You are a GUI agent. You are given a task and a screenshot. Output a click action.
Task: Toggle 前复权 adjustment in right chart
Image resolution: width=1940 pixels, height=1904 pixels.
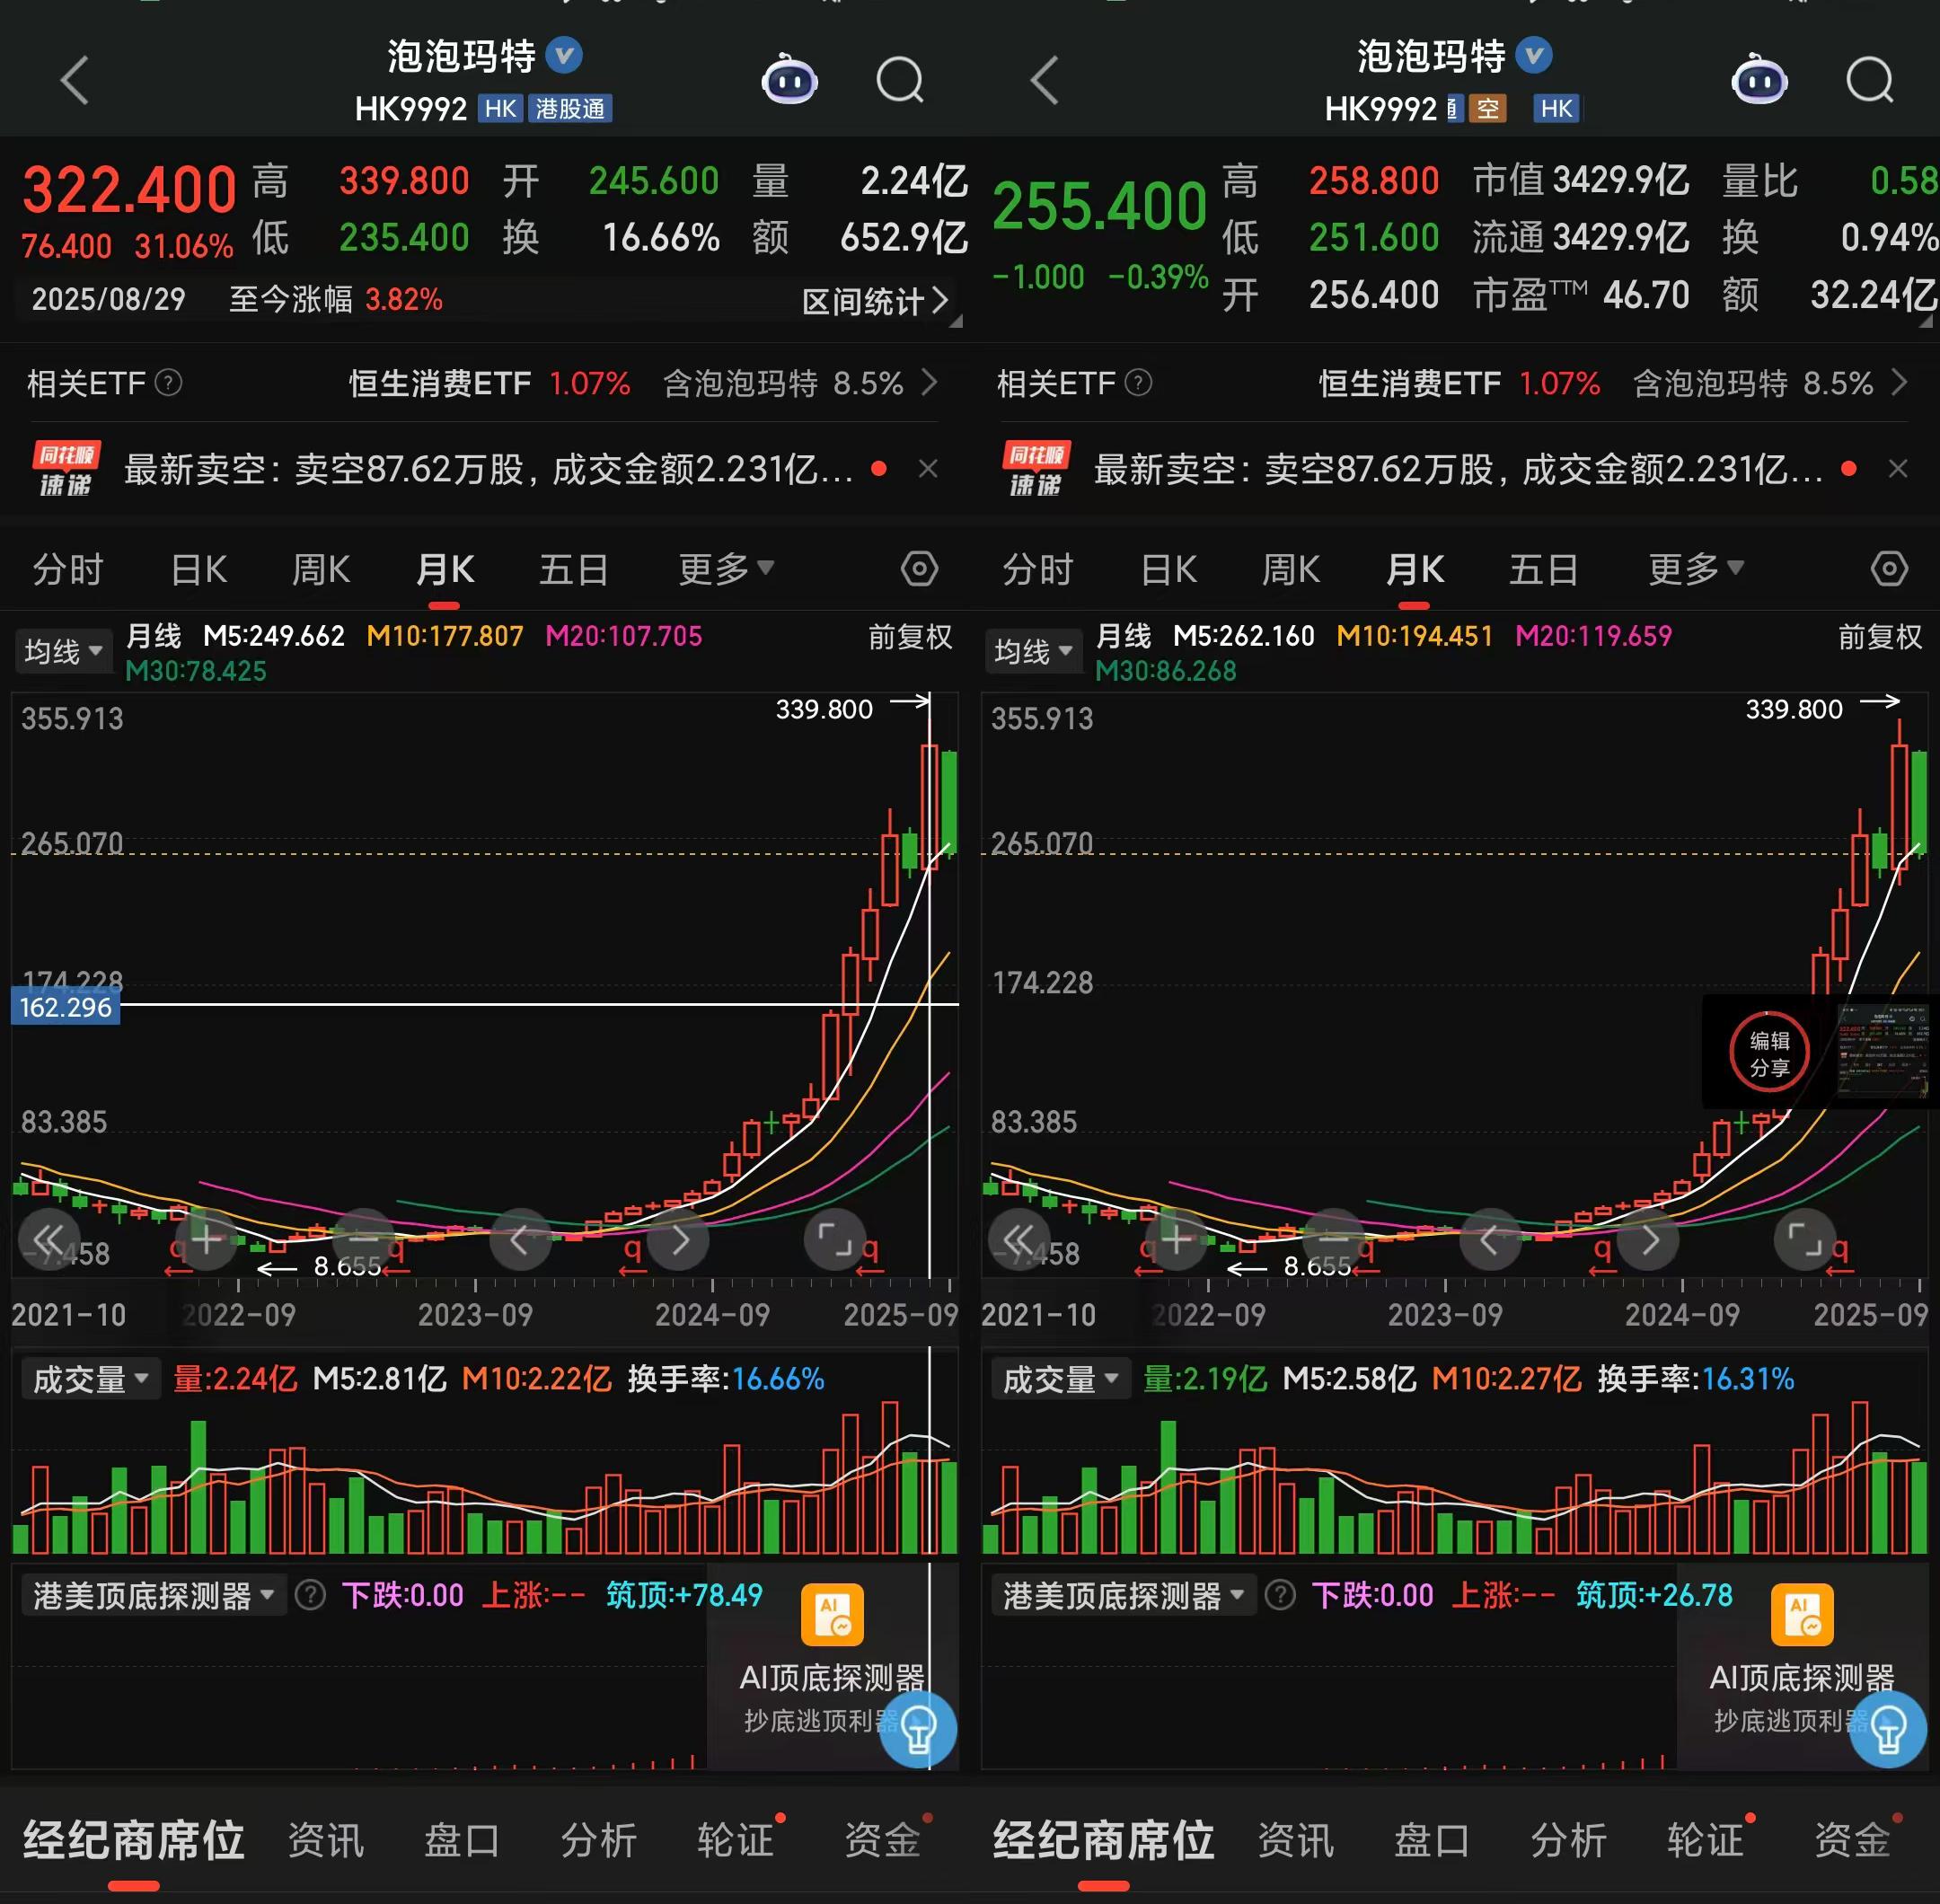pyautogui.click(x=1880, y=637)
